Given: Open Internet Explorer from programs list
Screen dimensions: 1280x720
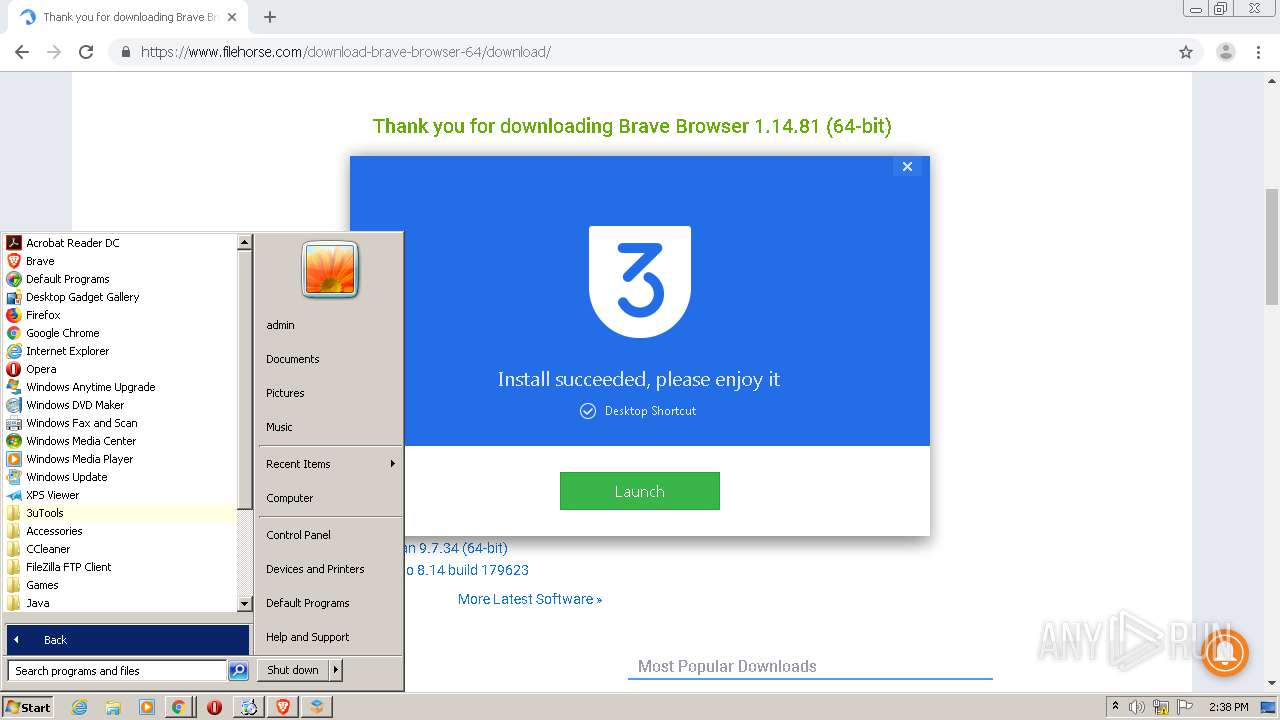Looking at the screenshot, I should pos(120,351).
